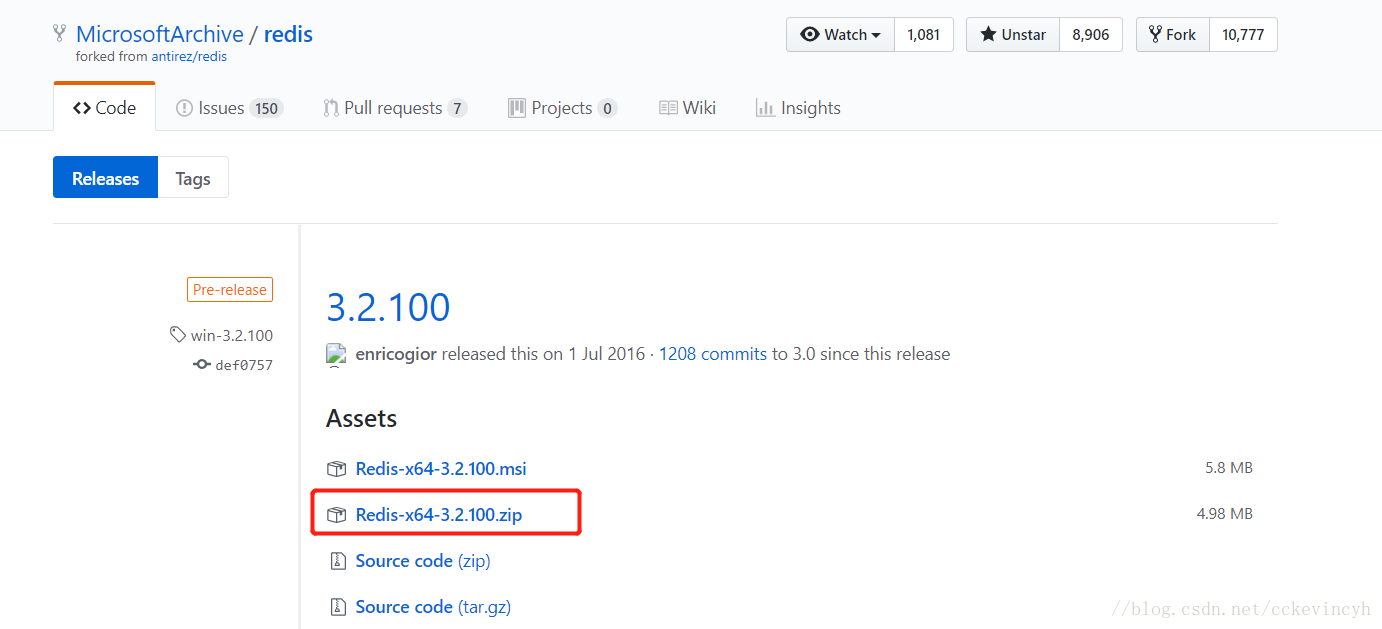Open the enricogior user profile link
Image resolution: width=1382 pixels, height=629 pixels.
click(396, 354)
